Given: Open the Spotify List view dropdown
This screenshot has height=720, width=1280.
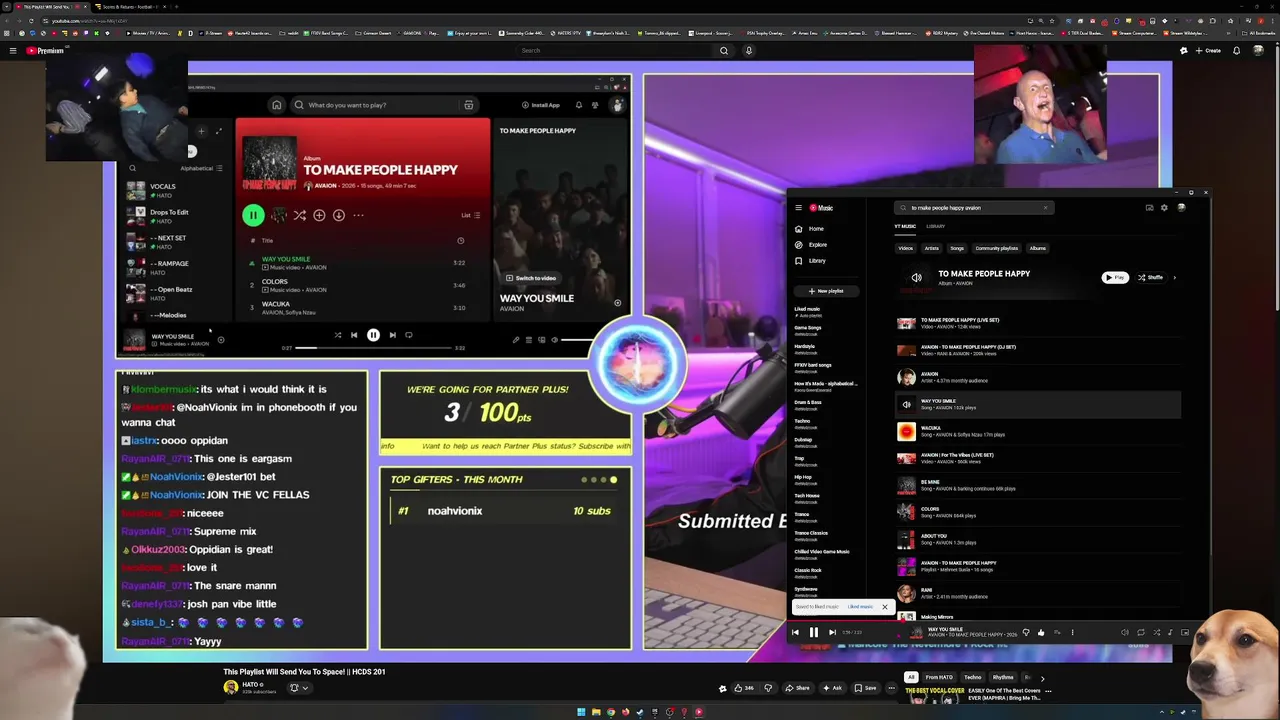Looking at the screenshot, I should tap(470, 215).
